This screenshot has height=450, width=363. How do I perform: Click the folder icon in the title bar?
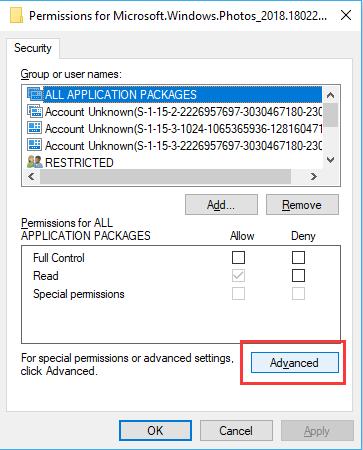pyautogui.click(x=16, y=15)
